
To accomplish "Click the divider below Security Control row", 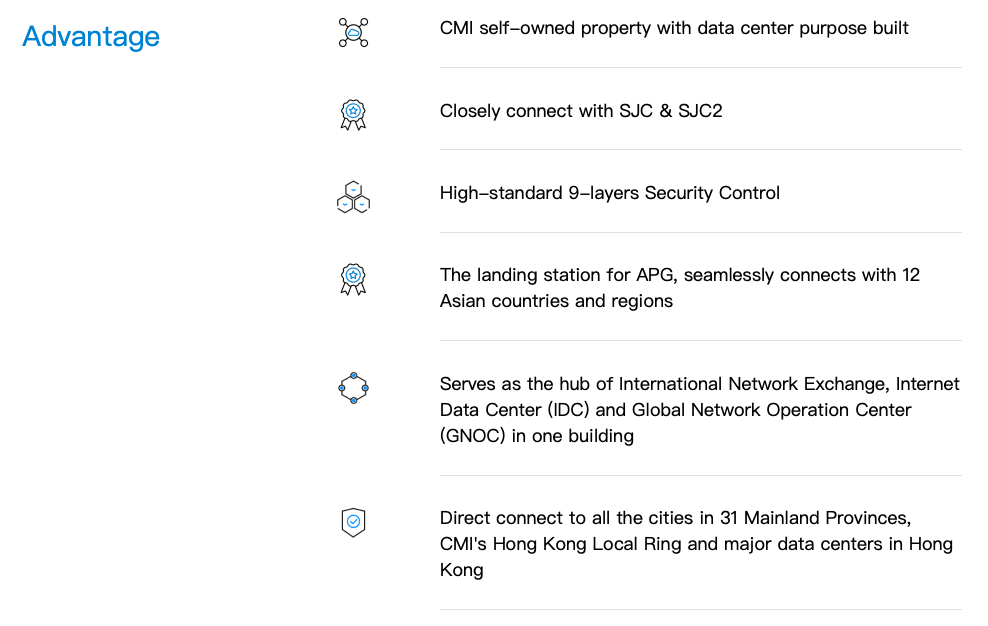I will [701, 233].
